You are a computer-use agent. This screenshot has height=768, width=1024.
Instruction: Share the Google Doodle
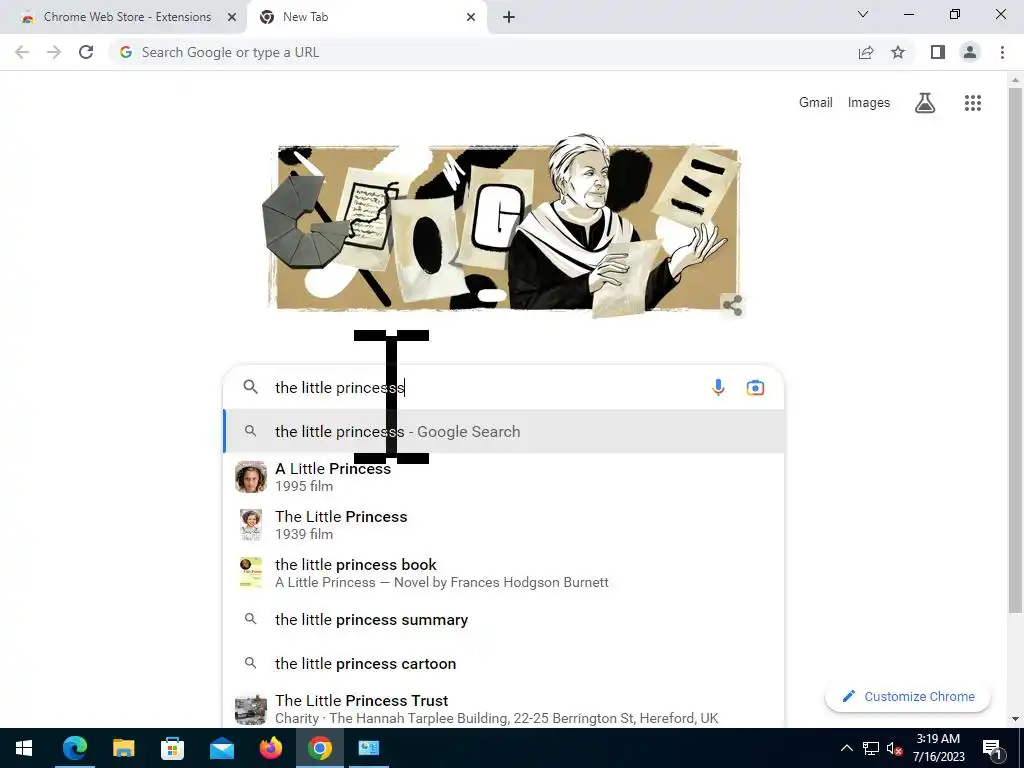732,305
